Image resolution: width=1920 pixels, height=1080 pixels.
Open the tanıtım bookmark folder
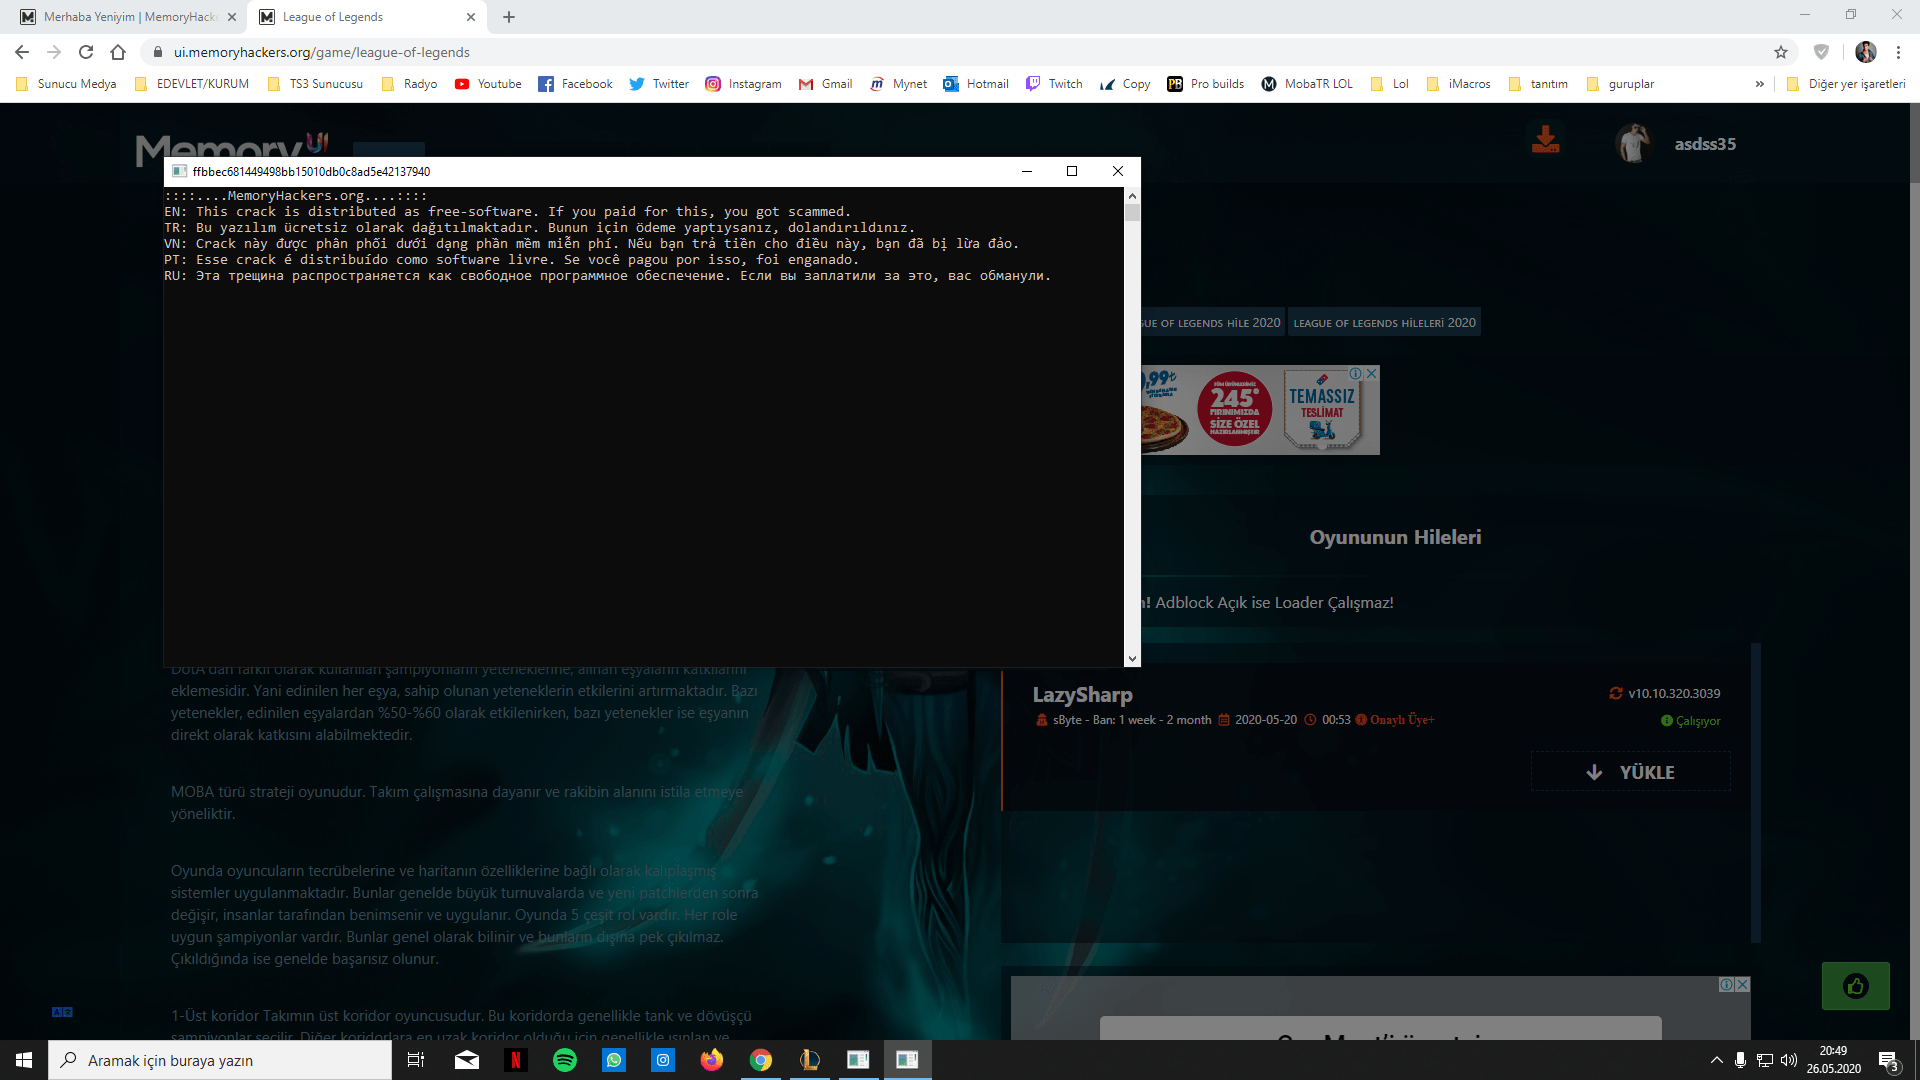tap(1538, 84)
